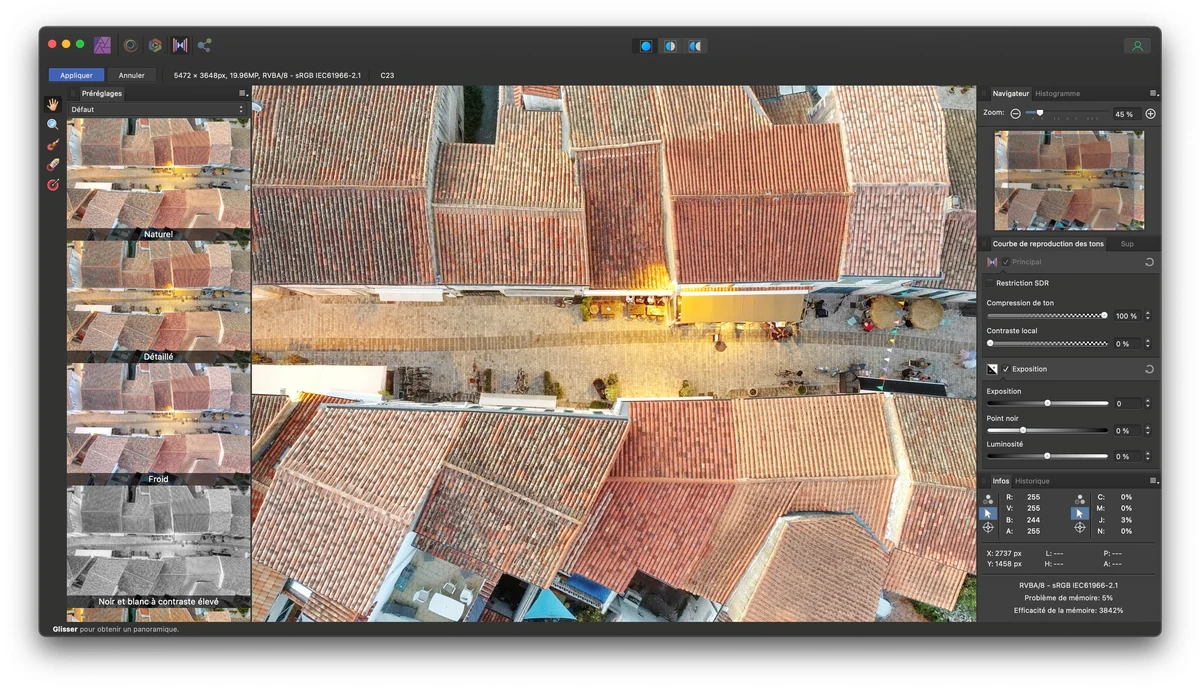Select the overlay gradient tool

[x=53, y=185]
